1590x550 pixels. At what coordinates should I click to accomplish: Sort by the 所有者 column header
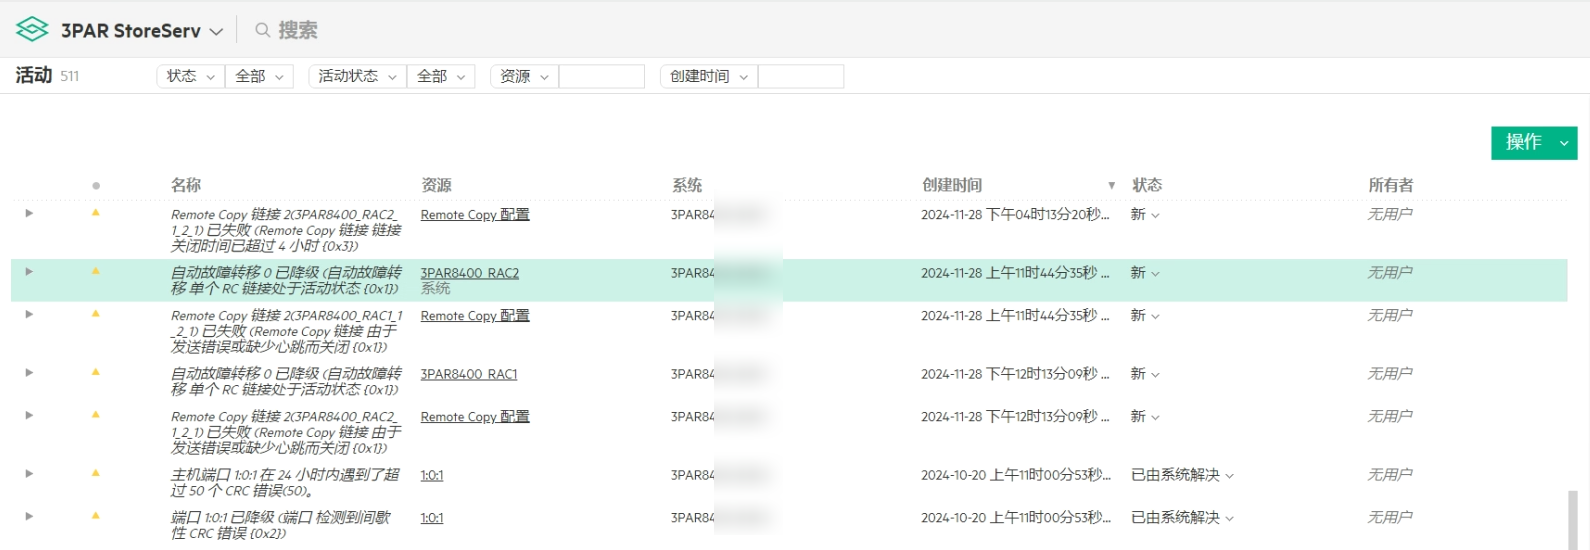click(1391, 185)
